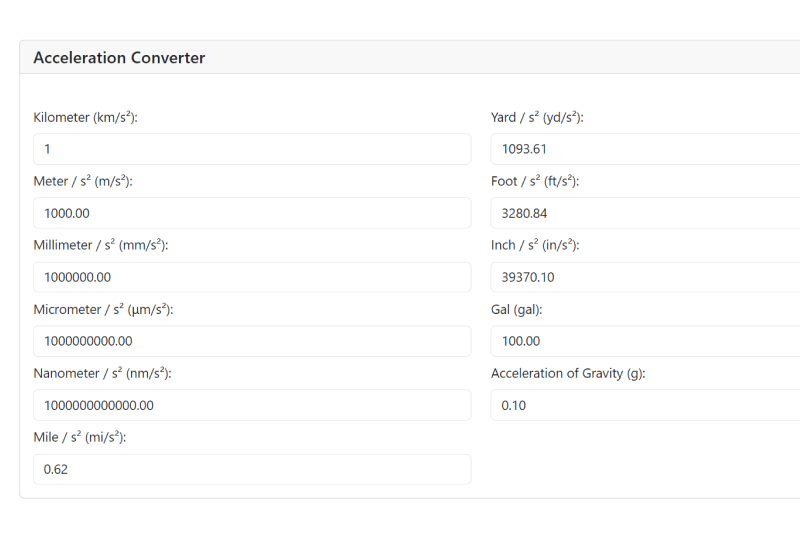Click the "Yard / s² (yd/s²):" label

pos(537,118)
